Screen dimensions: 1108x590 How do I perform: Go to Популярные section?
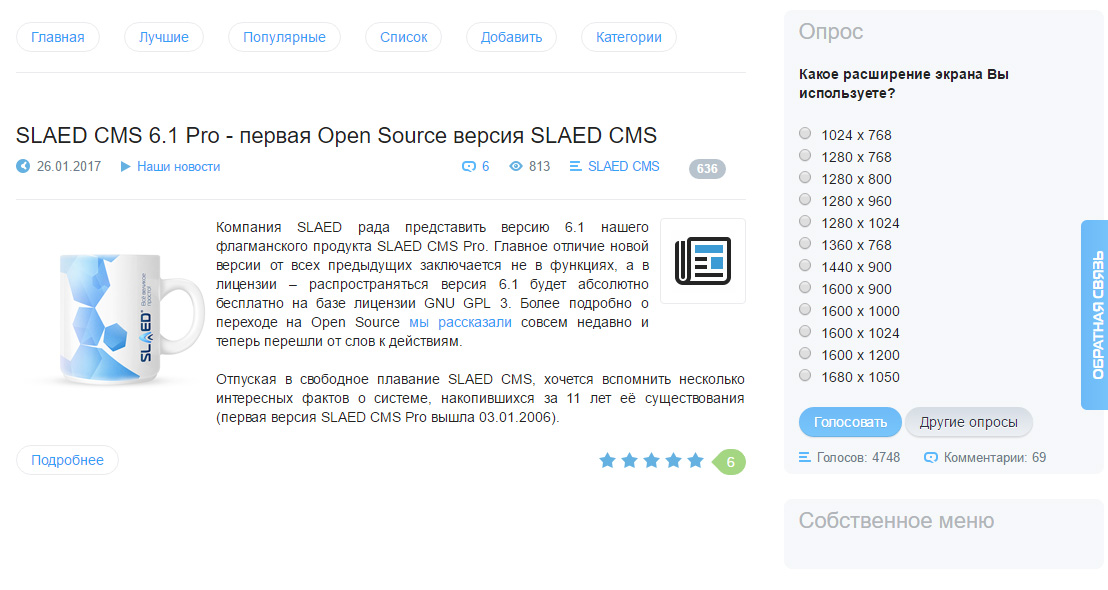click(284, 37)
